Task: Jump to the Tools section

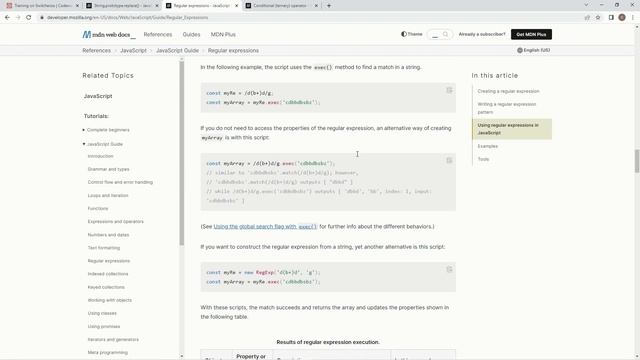Action: pyautogui.click(x=483, y=159)
